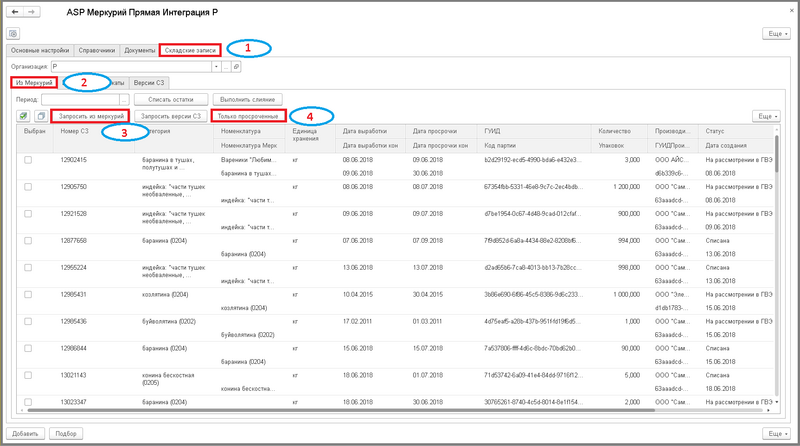Go forward with the right arrow
This screenshot has height=446, width=800.
[x=31, y=12]
